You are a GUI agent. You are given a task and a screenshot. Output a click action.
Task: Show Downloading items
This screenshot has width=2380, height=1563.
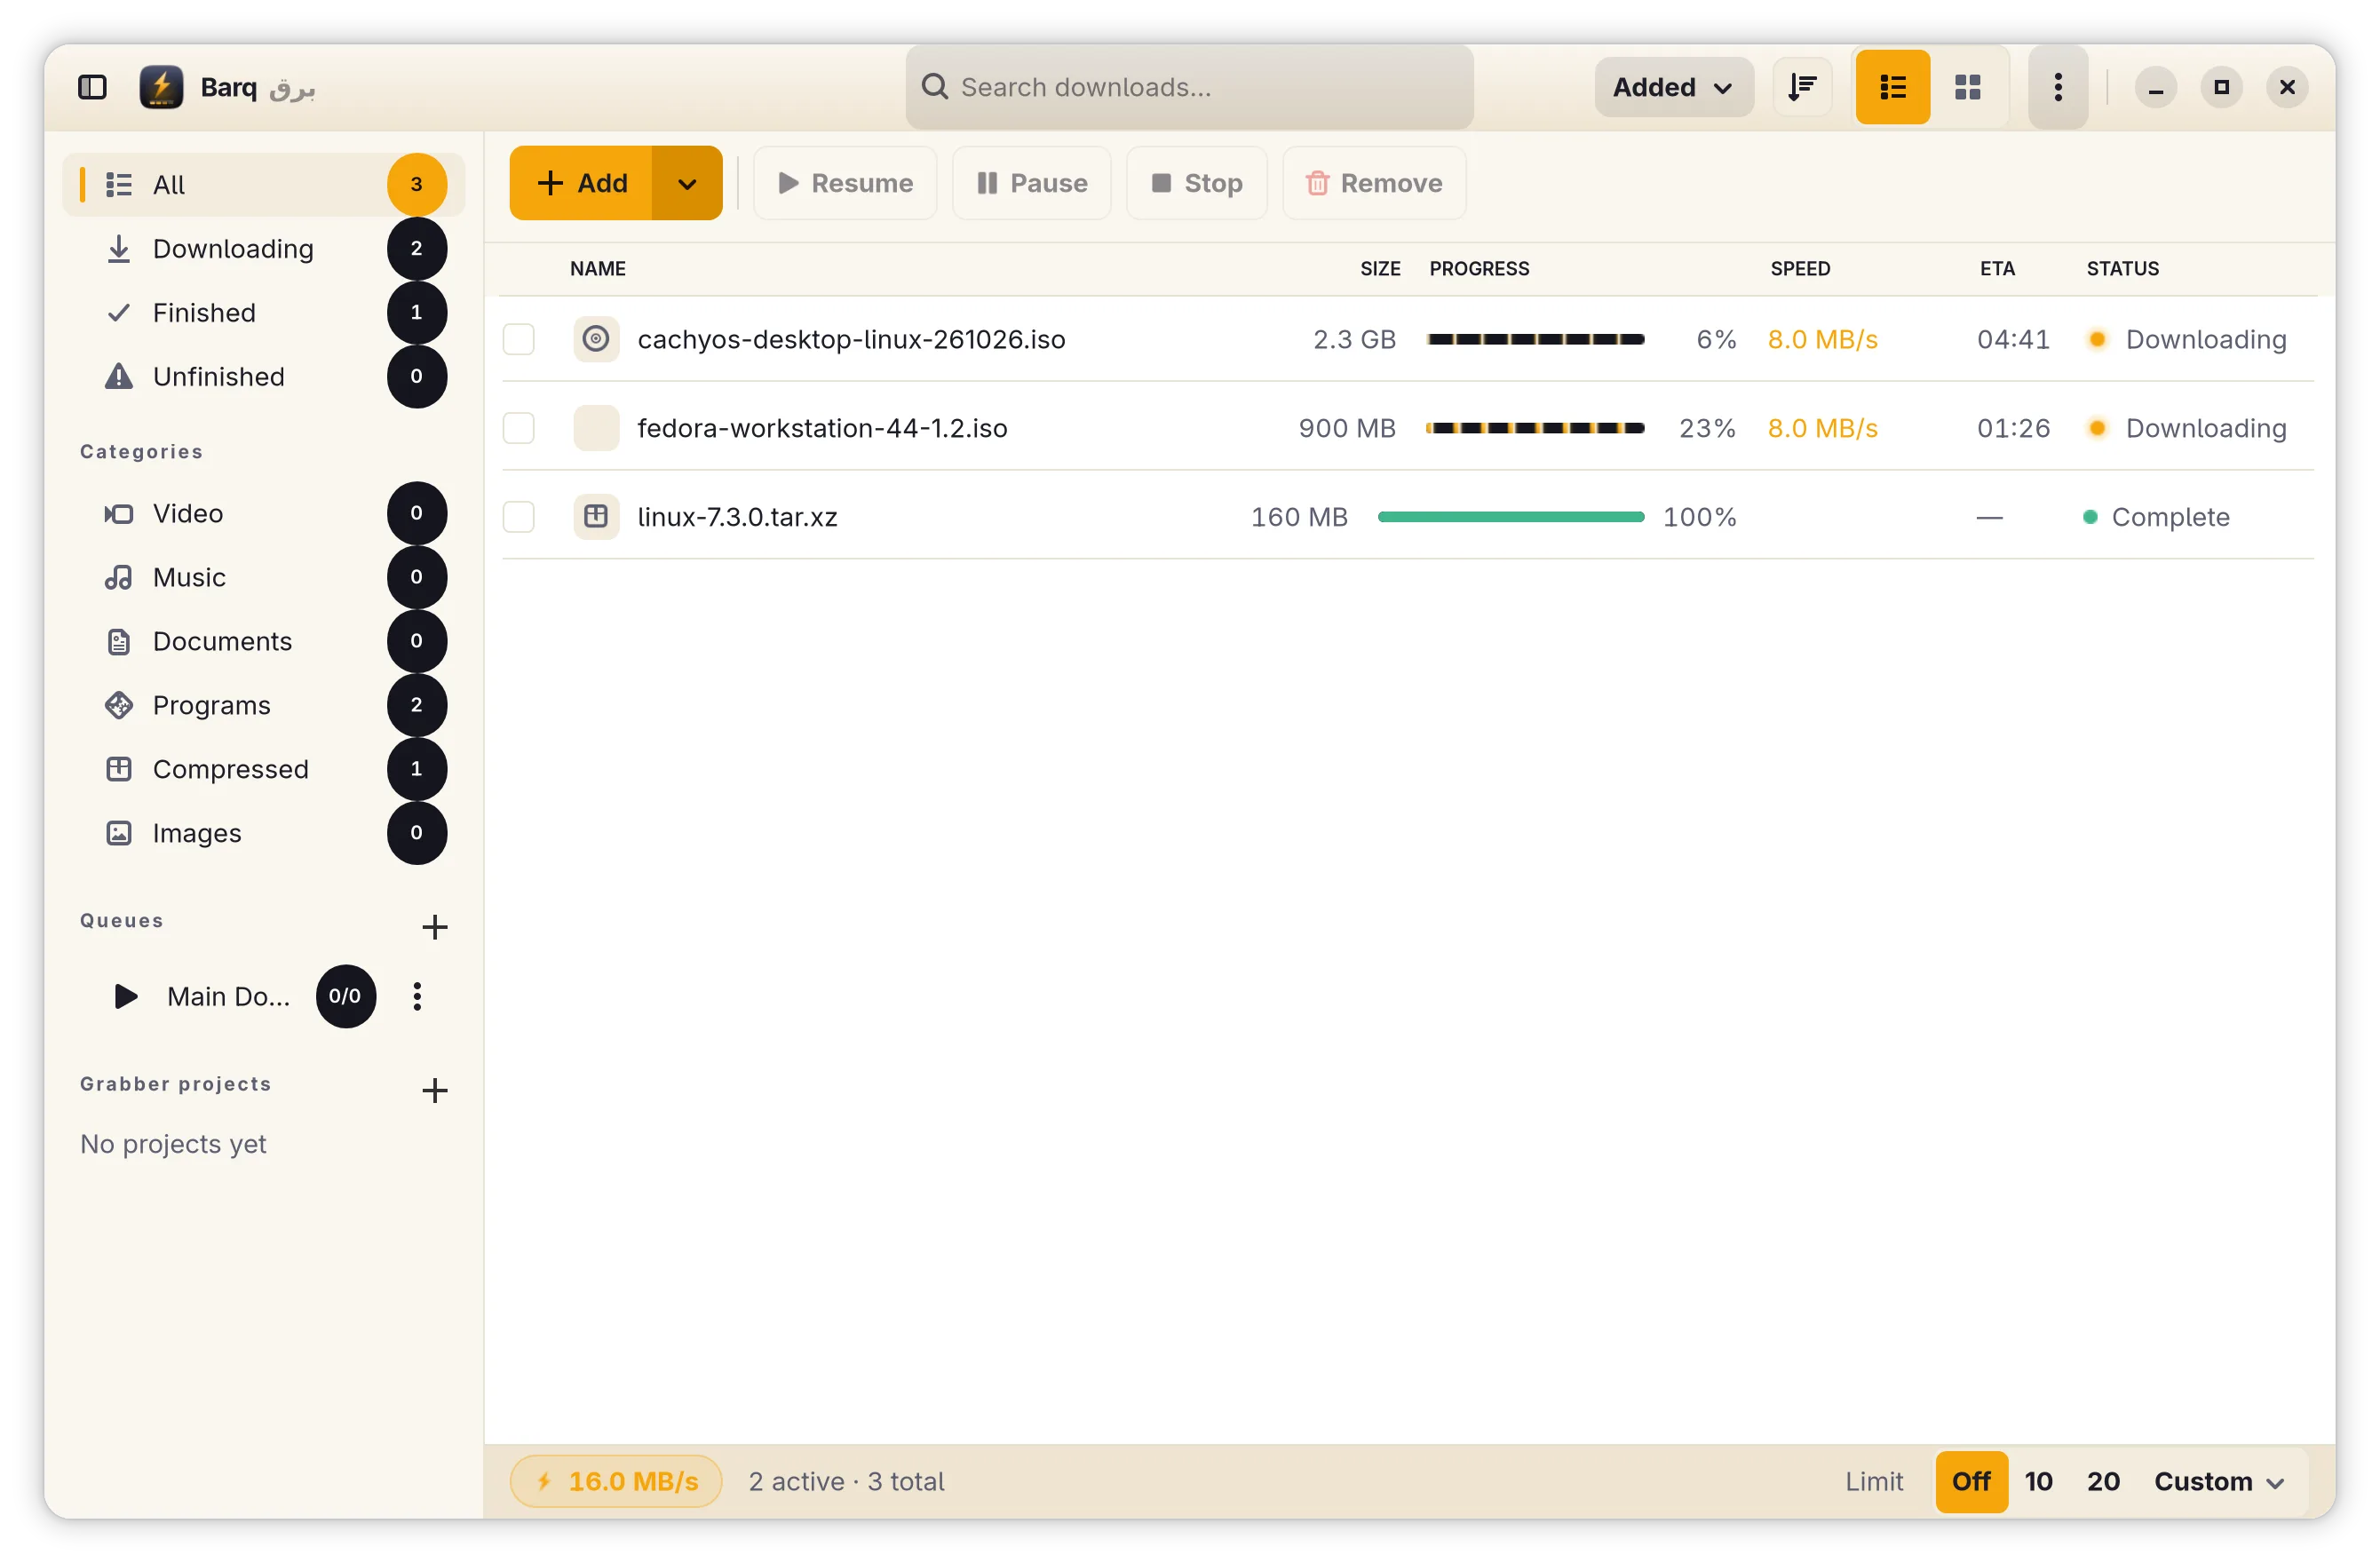tap(263, 248)
